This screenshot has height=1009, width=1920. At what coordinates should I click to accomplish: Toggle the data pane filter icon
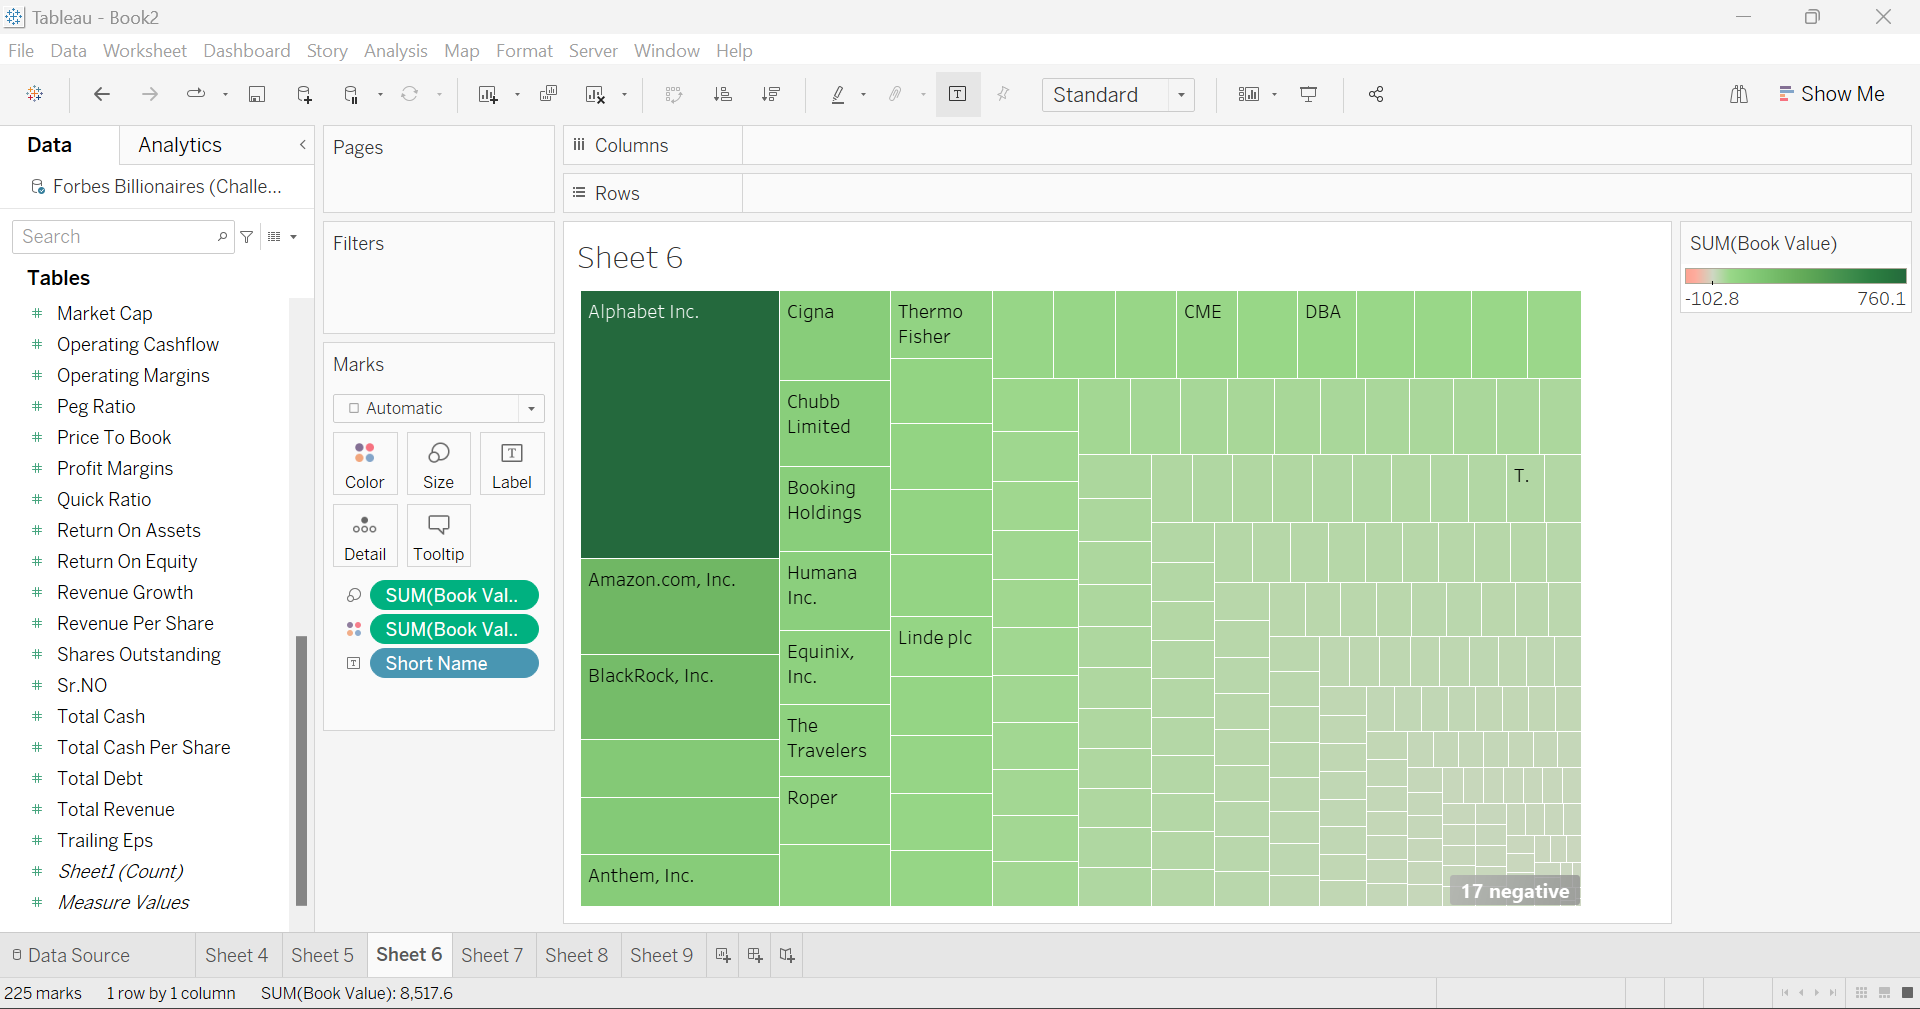(x=247, y=237)
